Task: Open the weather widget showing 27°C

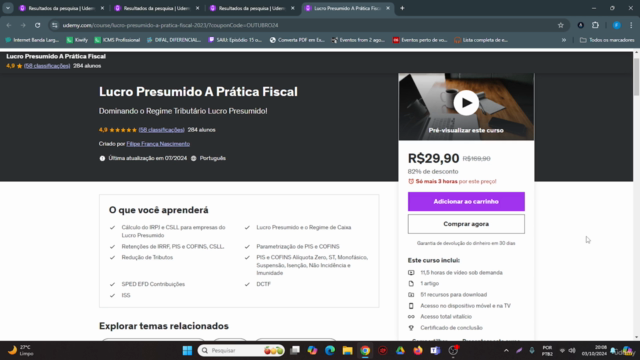Action: pyautogui.click(x=20, y=350)
